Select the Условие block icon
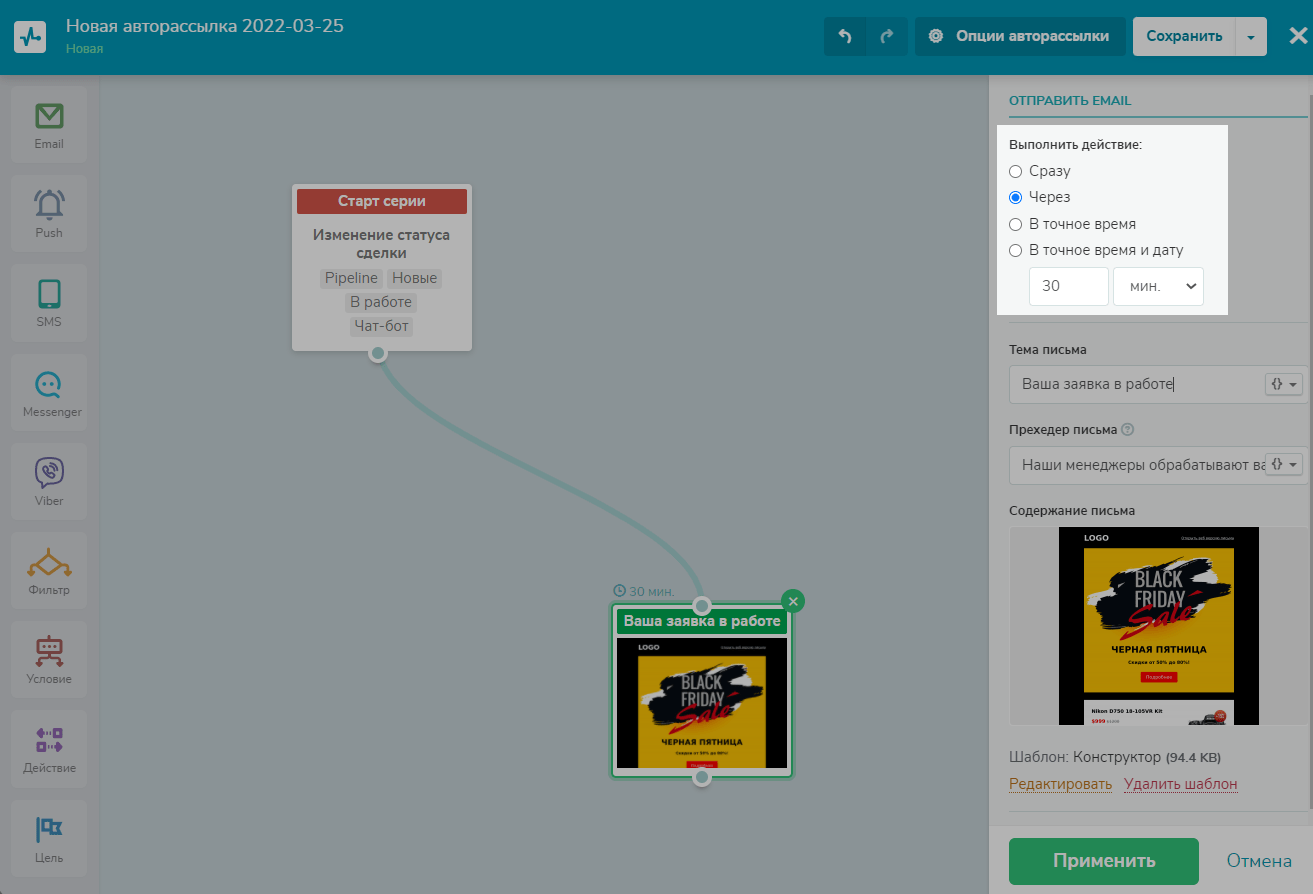The image size is (1313, 894). coord(49,658)
